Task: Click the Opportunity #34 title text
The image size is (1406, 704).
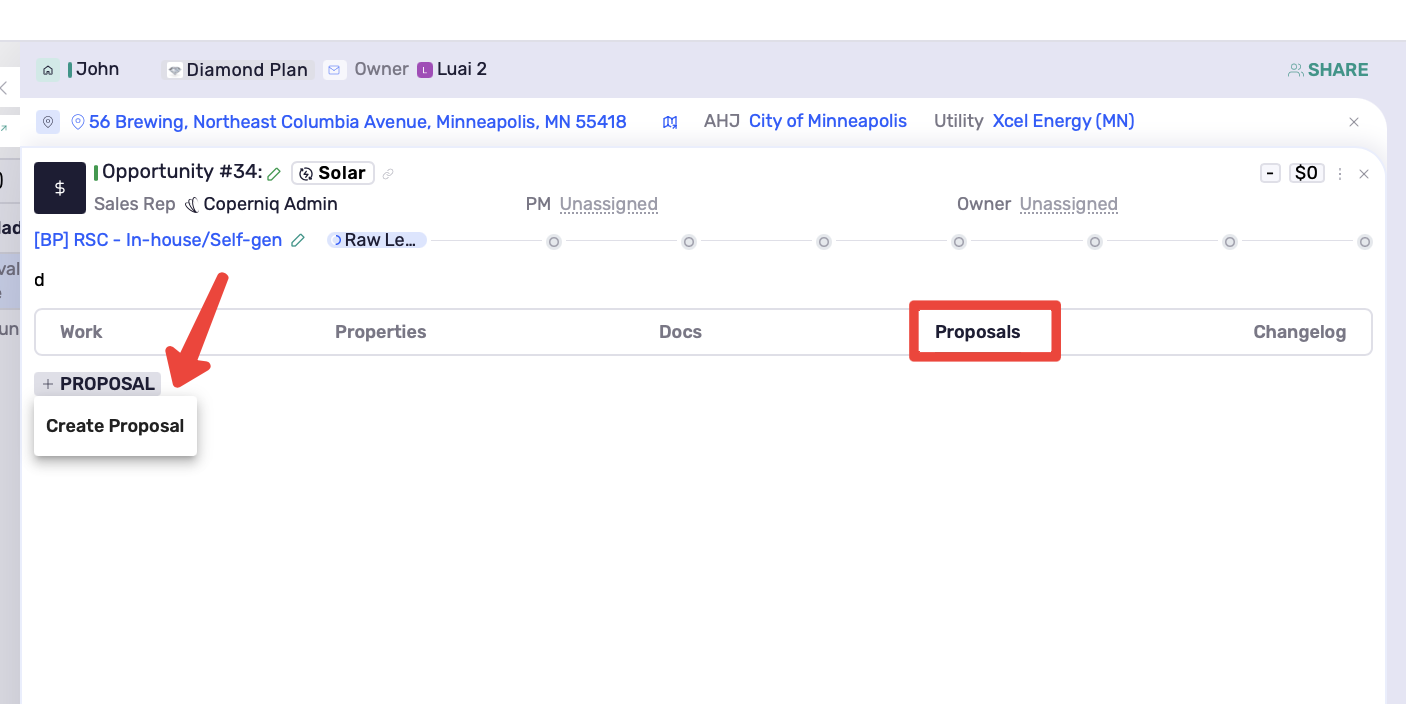Action: 182,172
